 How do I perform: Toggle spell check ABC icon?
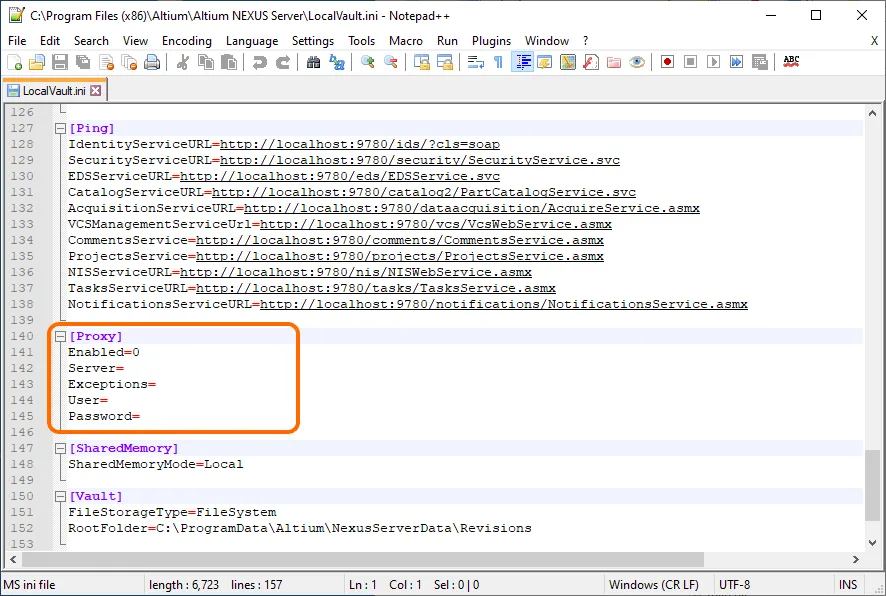791,62
